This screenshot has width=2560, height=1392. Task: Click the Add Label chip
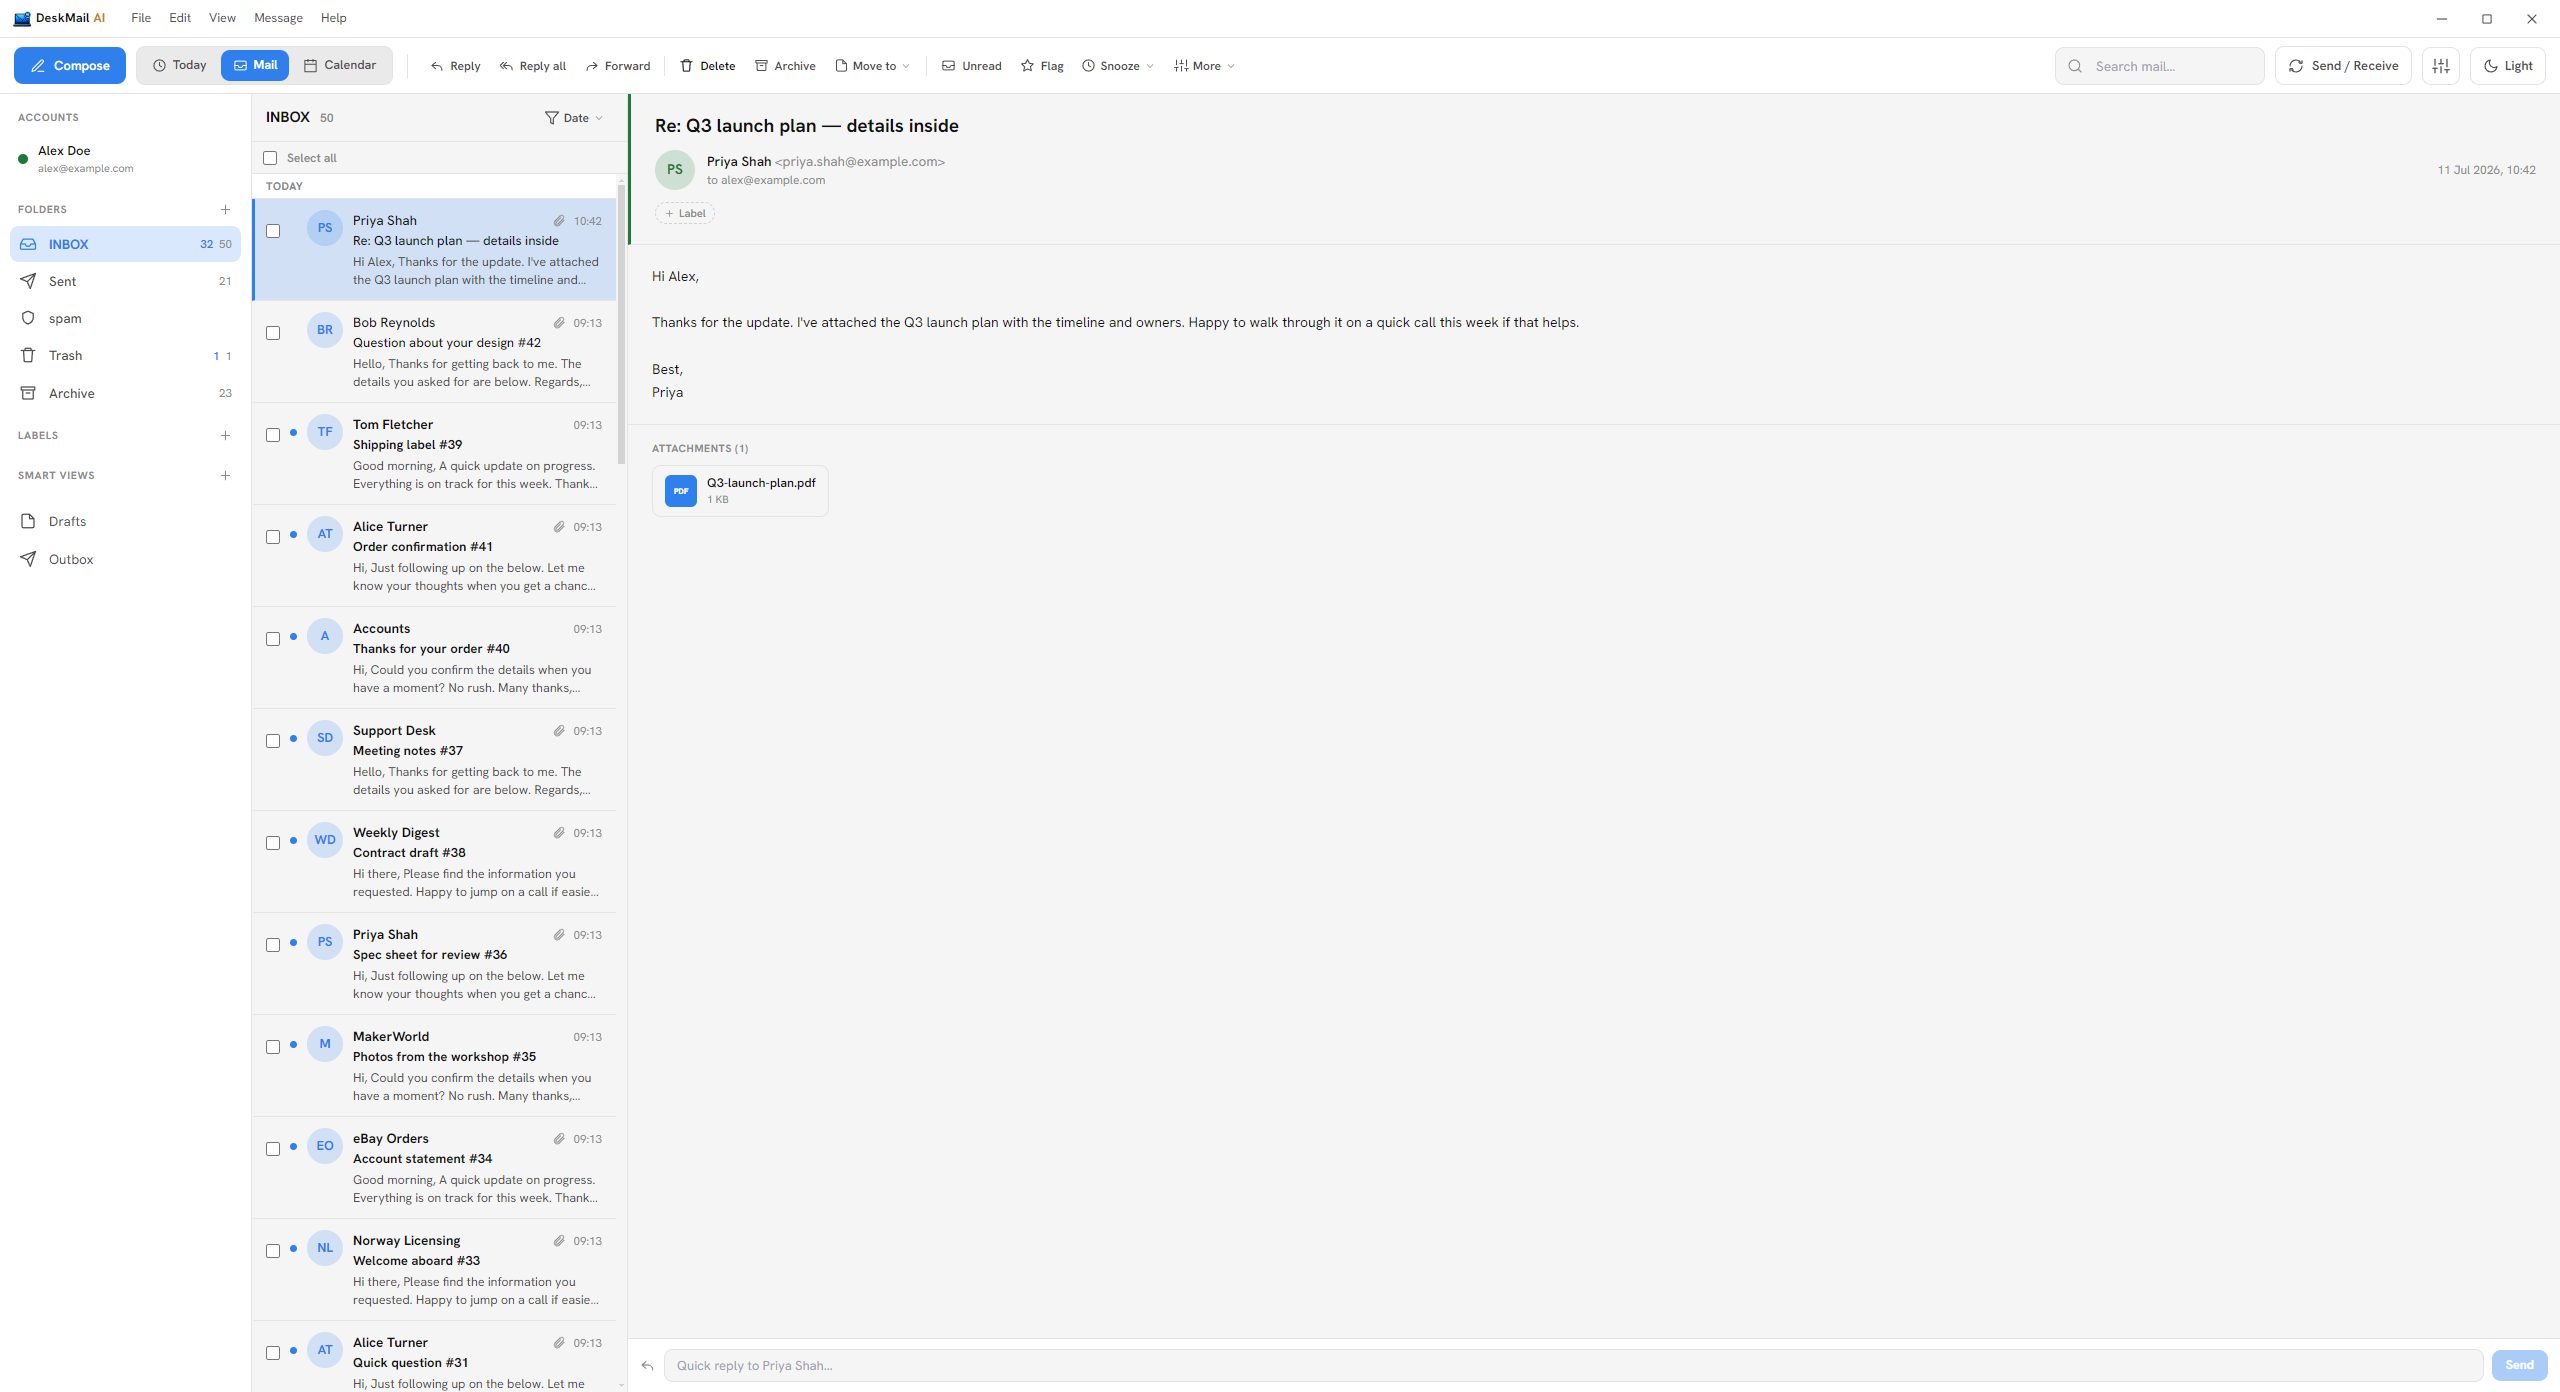685,213
